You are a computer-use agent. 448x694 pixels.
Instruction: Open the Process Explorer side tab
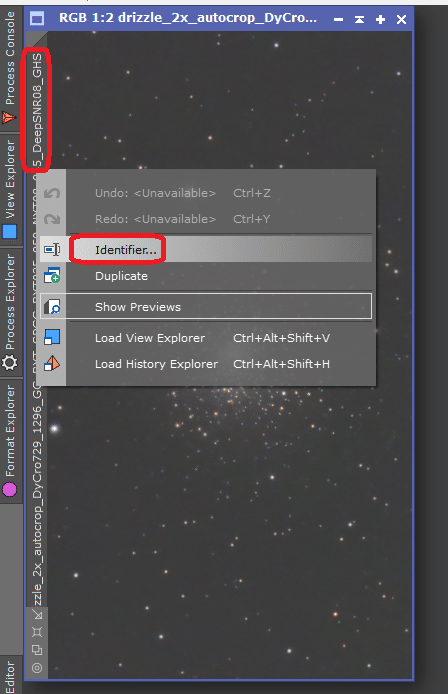10,312
